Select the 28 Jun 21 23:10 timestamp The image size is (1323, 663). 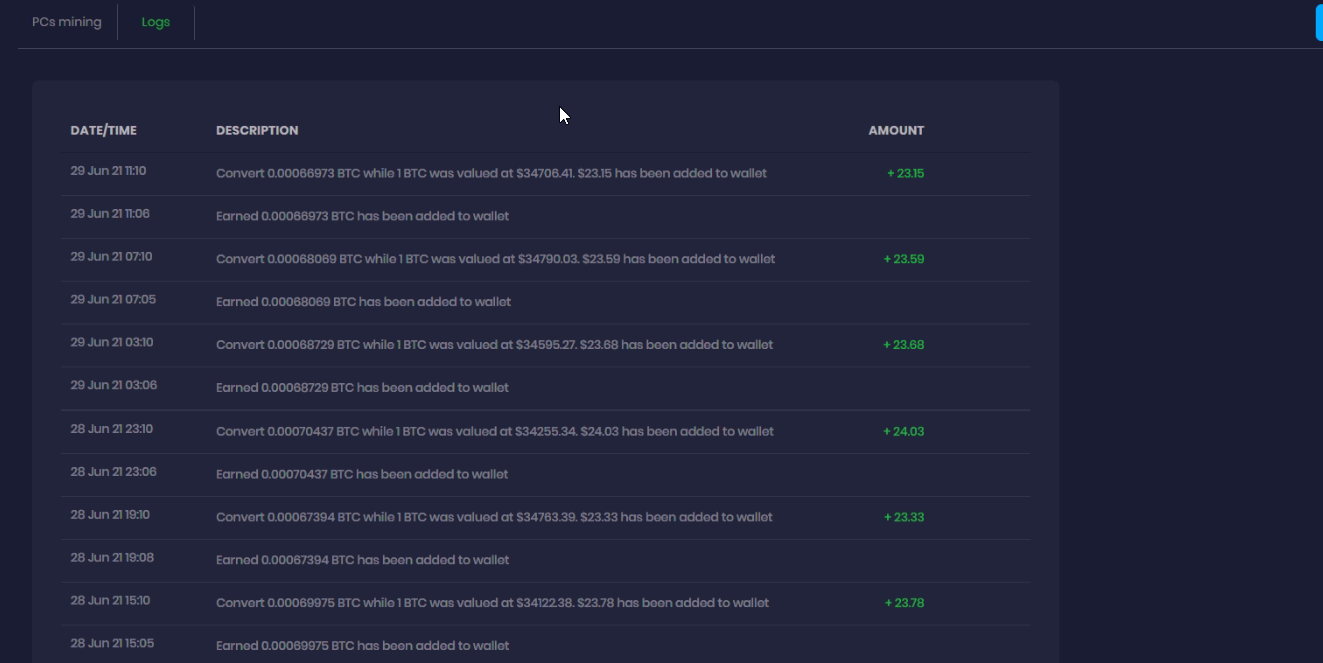coord(111,429)
